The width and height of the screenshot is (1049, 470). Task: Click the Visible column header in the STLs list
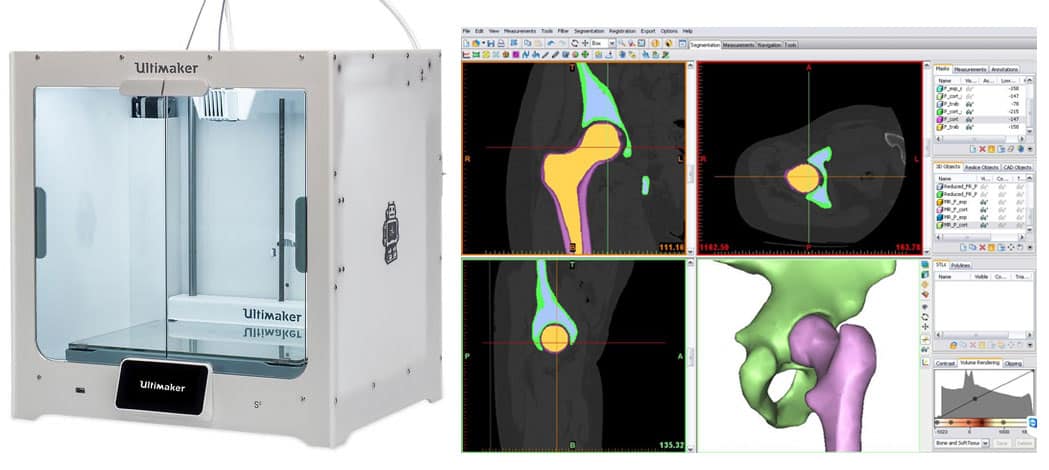point(981,277)
